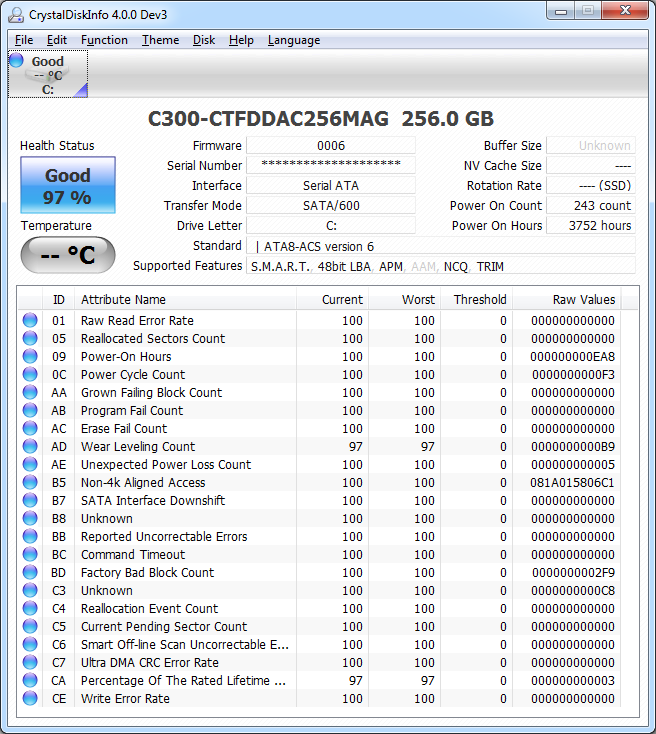
Task: Click status icon for Current Pending Sector Count
Action: (x=30, y=626)
